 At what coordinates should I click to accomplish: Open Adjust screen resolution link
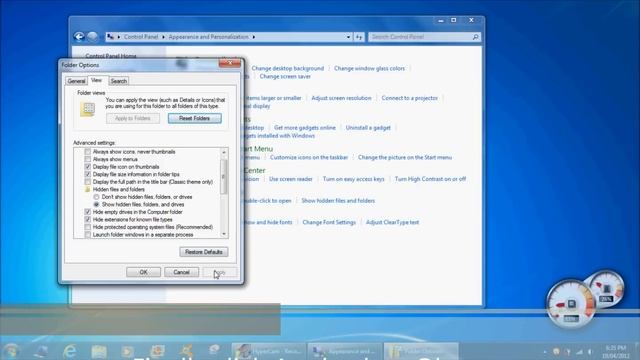[341, 98]
